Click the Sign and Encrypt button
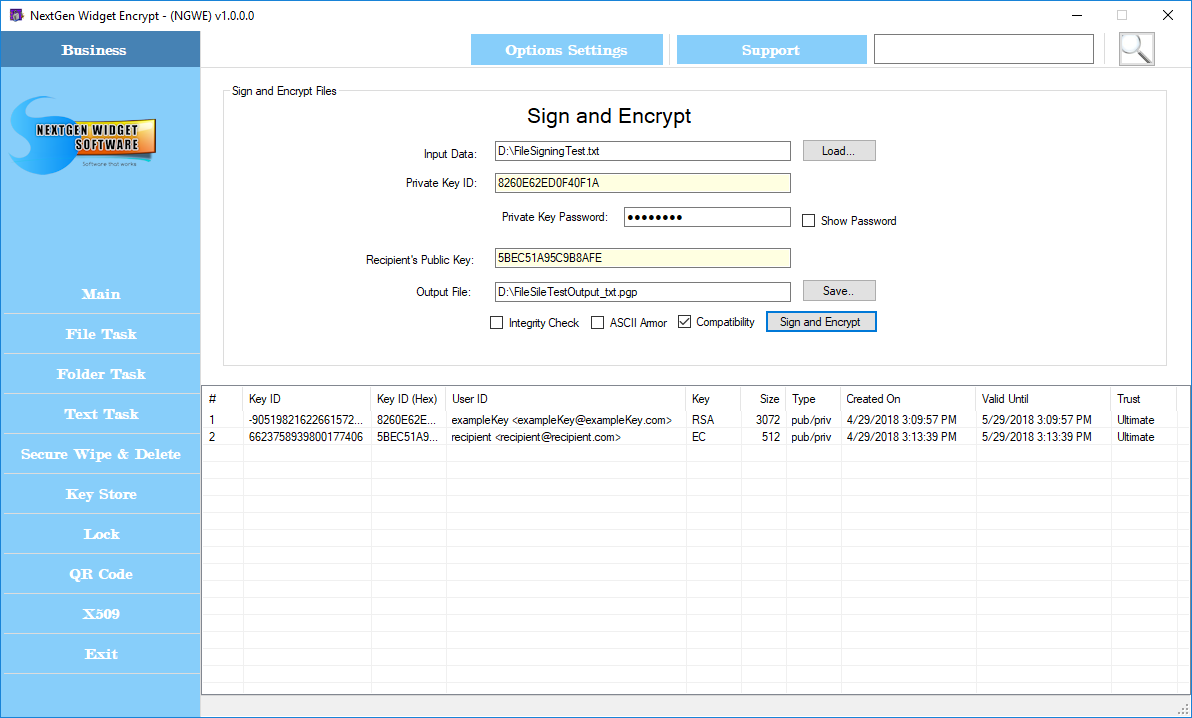The image size is (1192, 718). tap(821, 322)
